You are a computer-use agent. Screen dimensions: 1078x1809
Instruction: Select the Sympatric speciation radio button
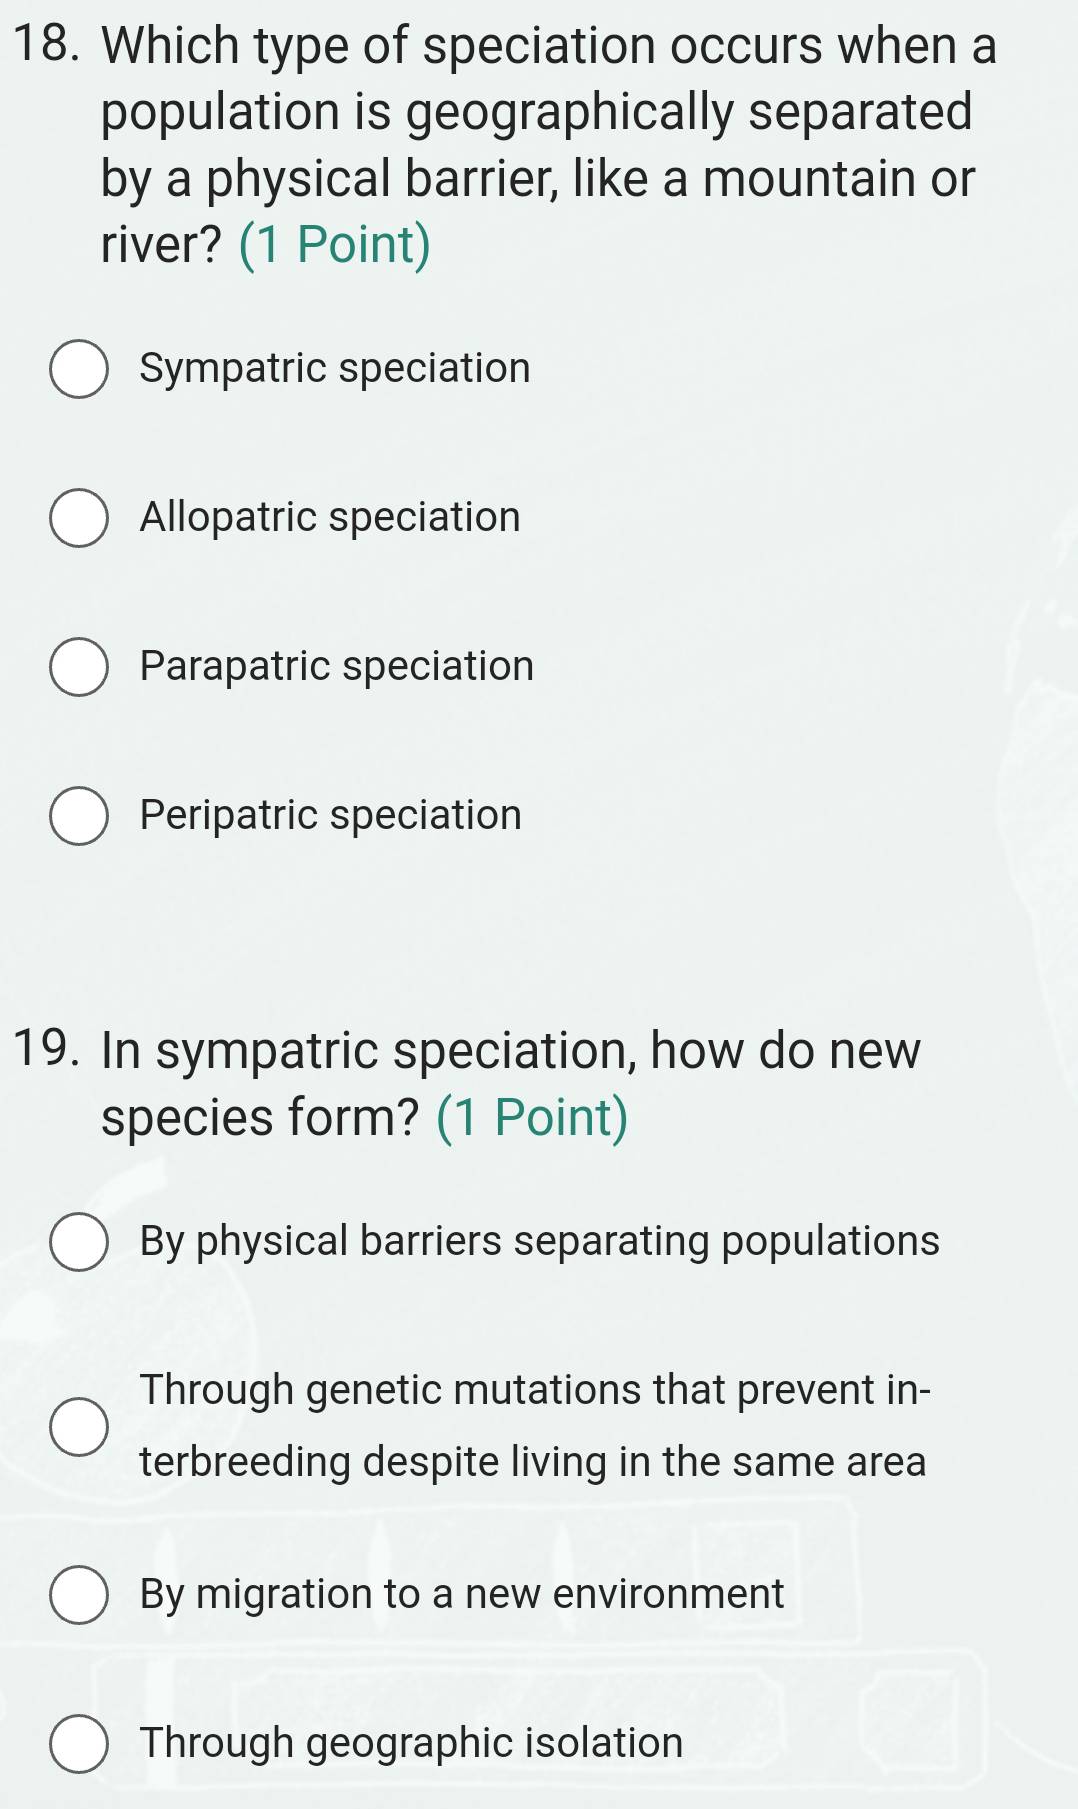79,369
